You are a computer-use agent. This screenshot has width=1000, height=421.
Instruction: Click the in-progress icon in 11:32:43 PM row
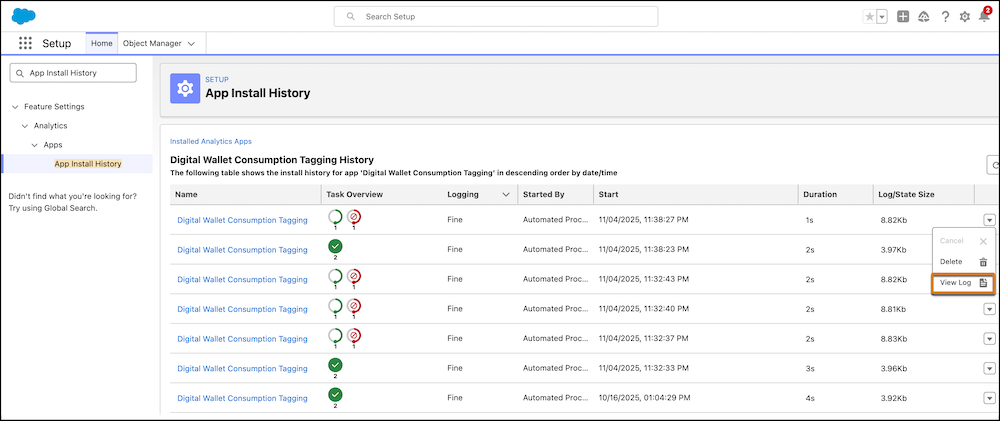[335, 276]
